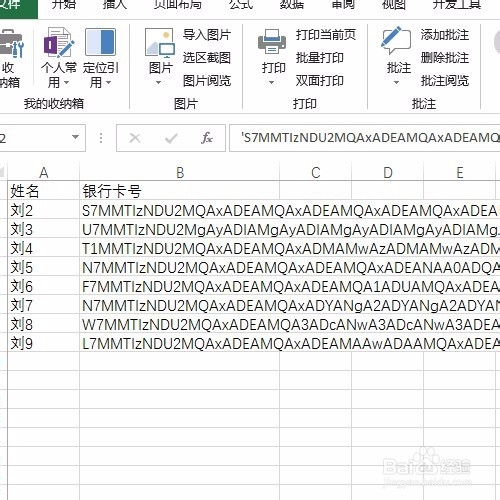Image resolution: width=500 pixels, height=500 pixels.
Task: Select column B header
Action: pos(180,173)
